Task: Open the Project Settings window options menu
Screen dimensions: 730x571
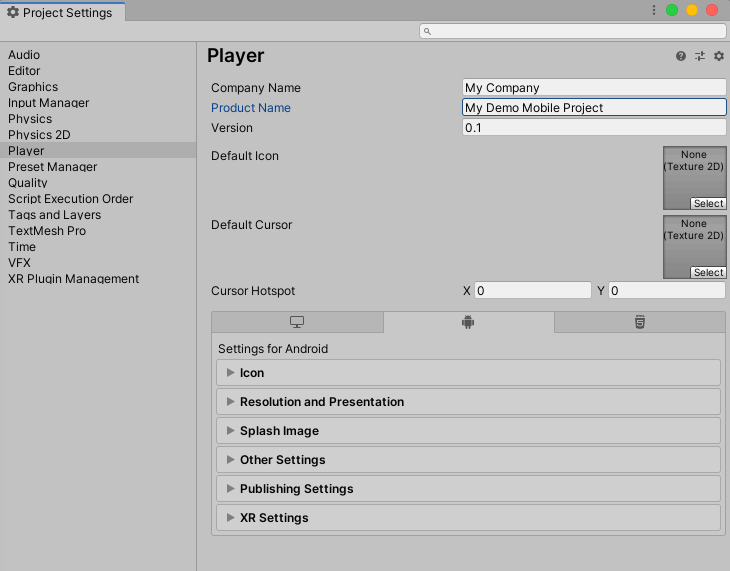Action: coord(654,10)
